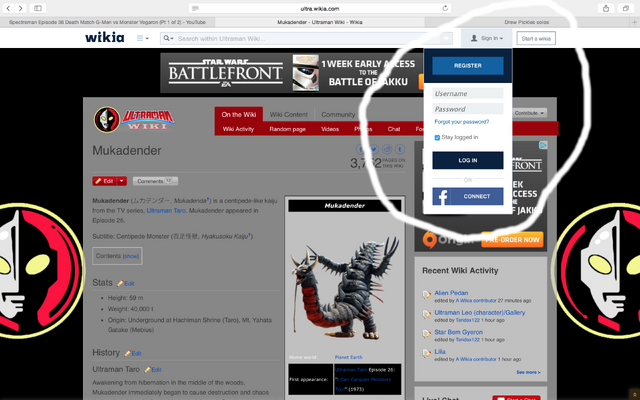Submit search with the arrow button
Image resolution: width=640 pixels, height=400 pixels.
(446, 38)
